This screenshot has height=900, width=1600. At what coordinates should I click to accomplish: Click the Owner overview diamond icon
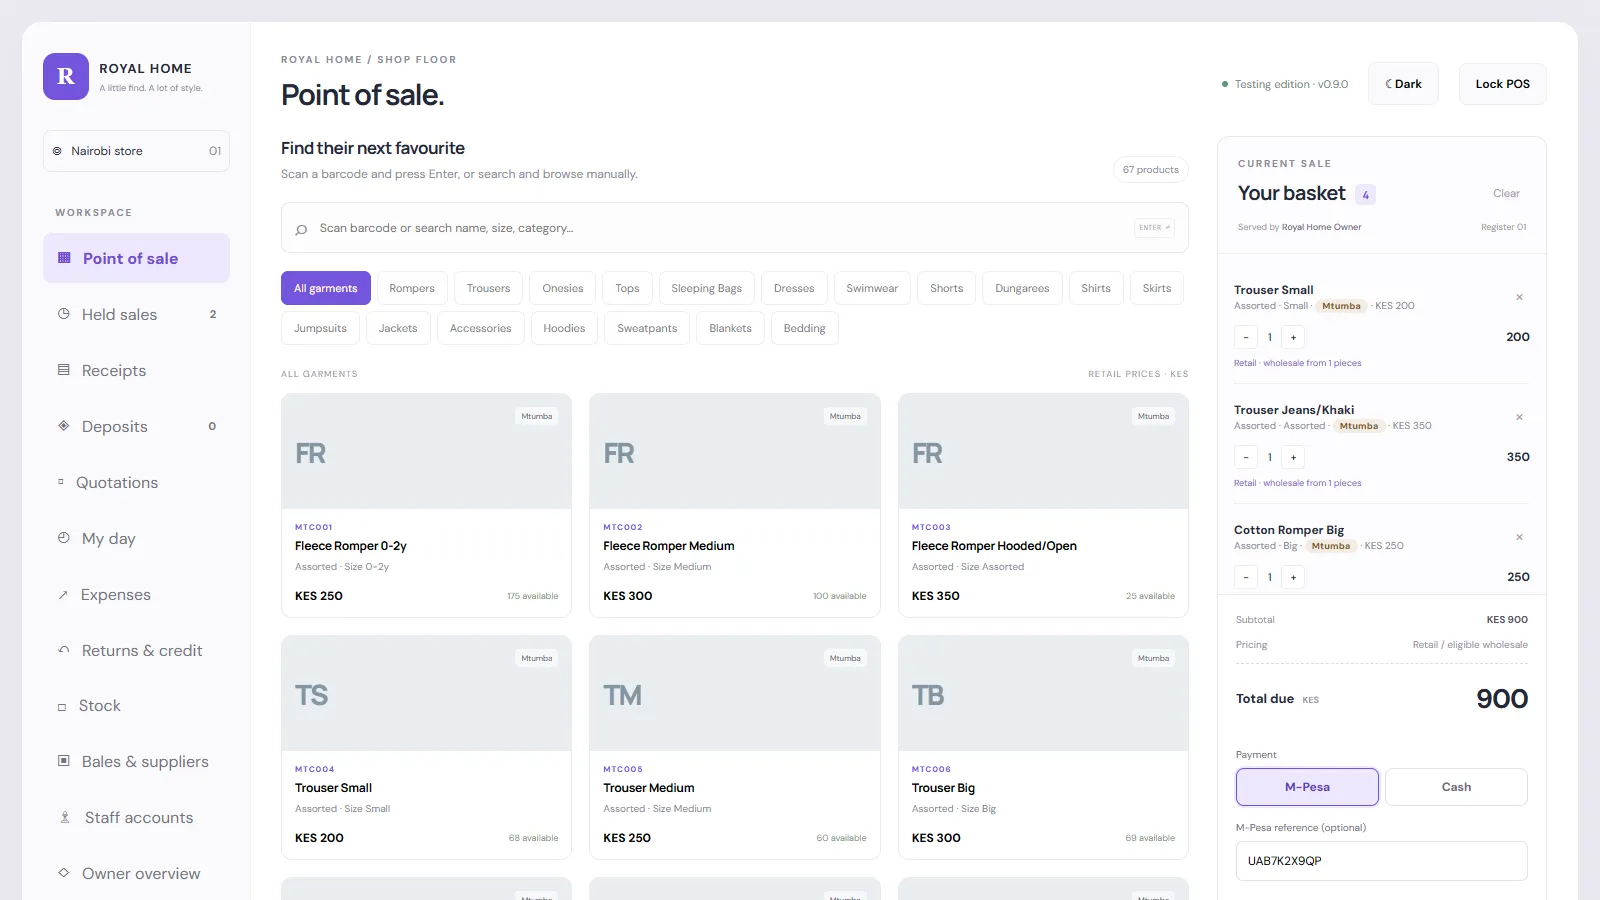(x=64, y=873)
